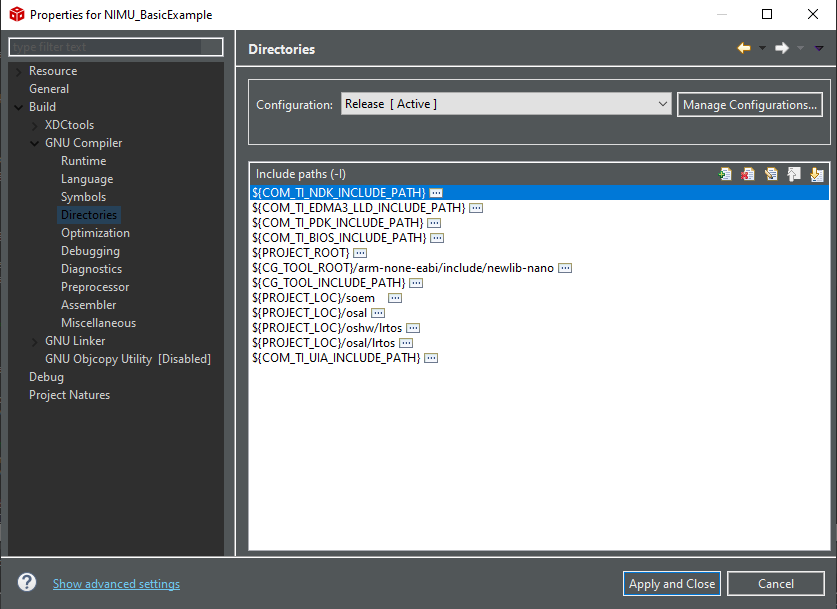Screen dimensions: 837x609
Task: Open ellipsis next to newlib-nano path
Action: pos(565,268)
